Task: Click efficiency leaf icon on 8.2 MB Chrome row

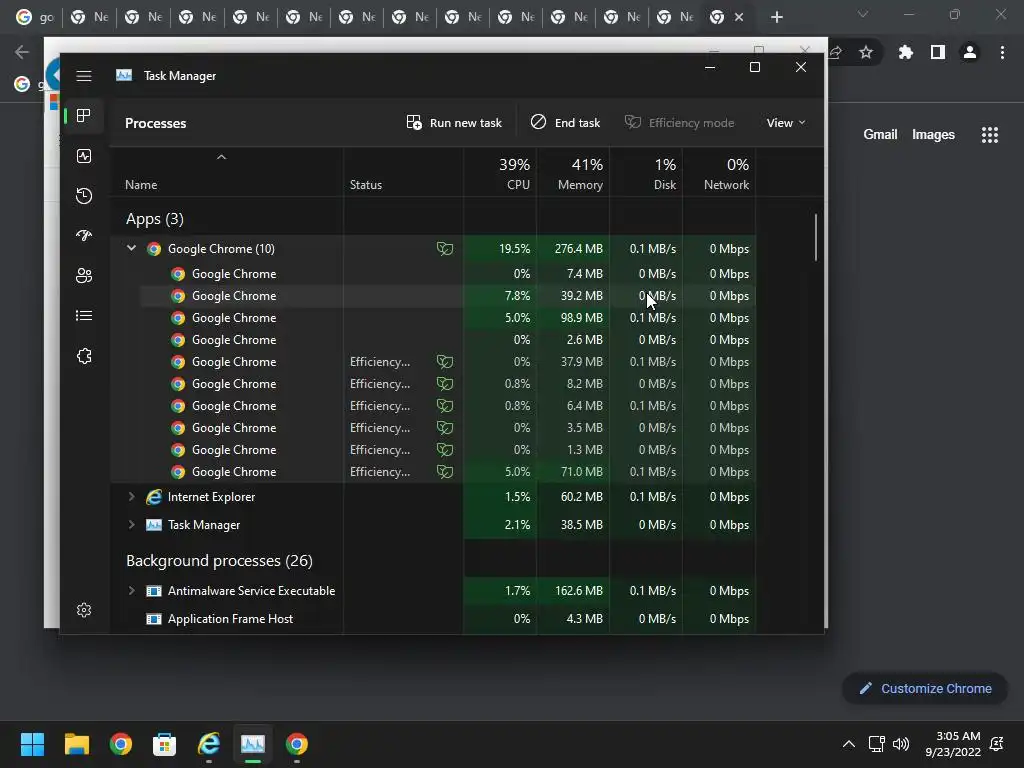Action: [x=445, y=384]
